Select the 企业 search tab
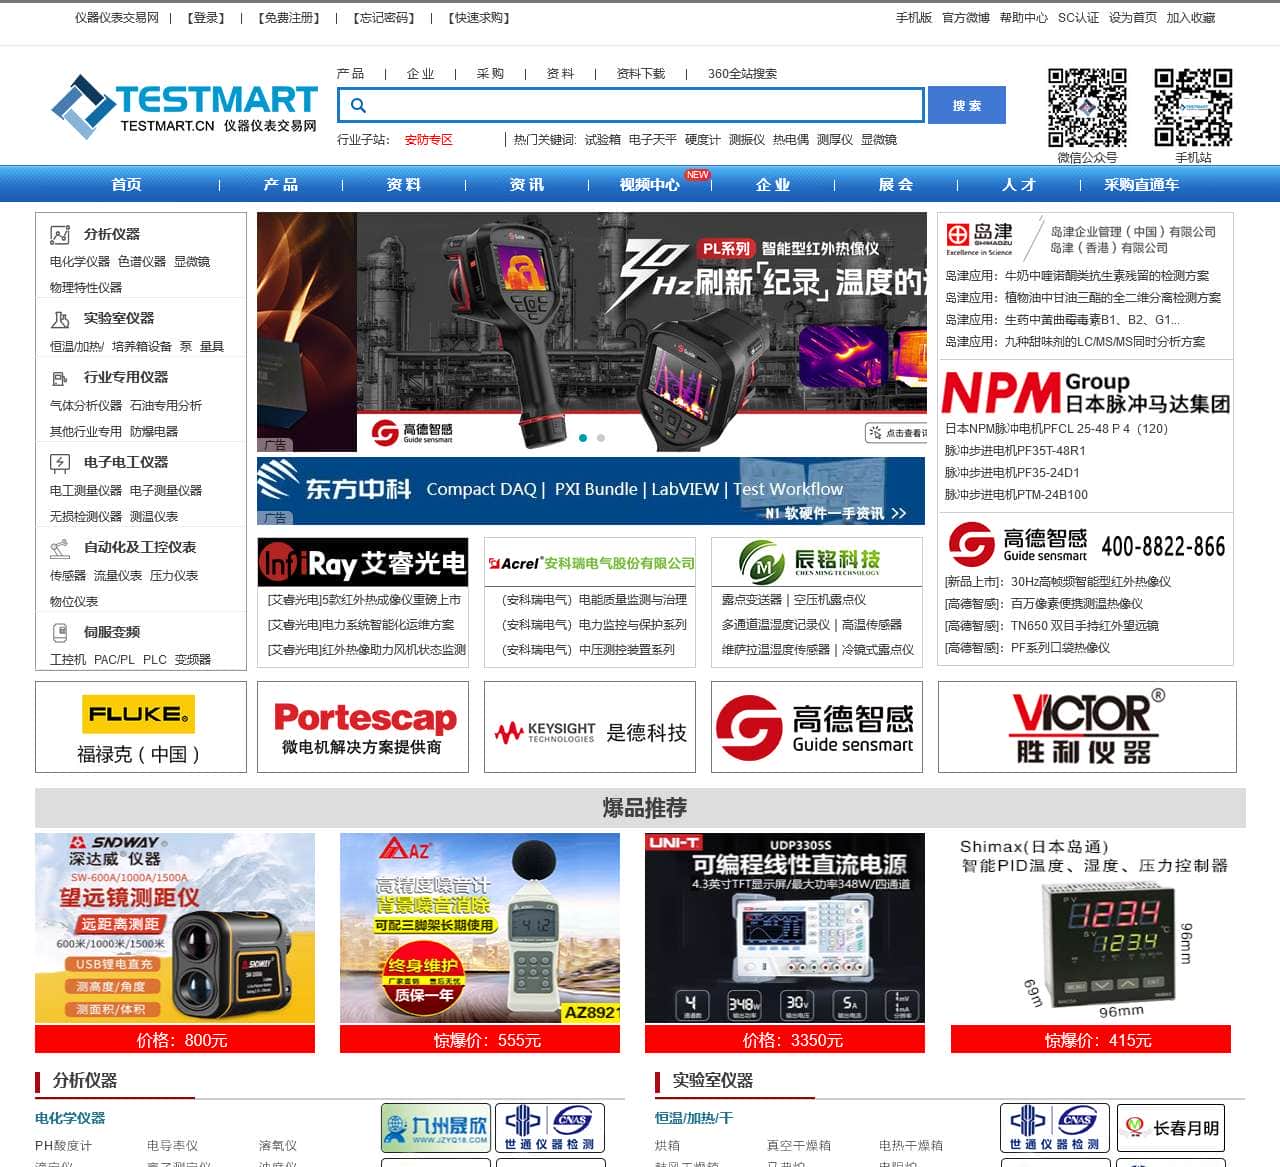 pos(420,74)
